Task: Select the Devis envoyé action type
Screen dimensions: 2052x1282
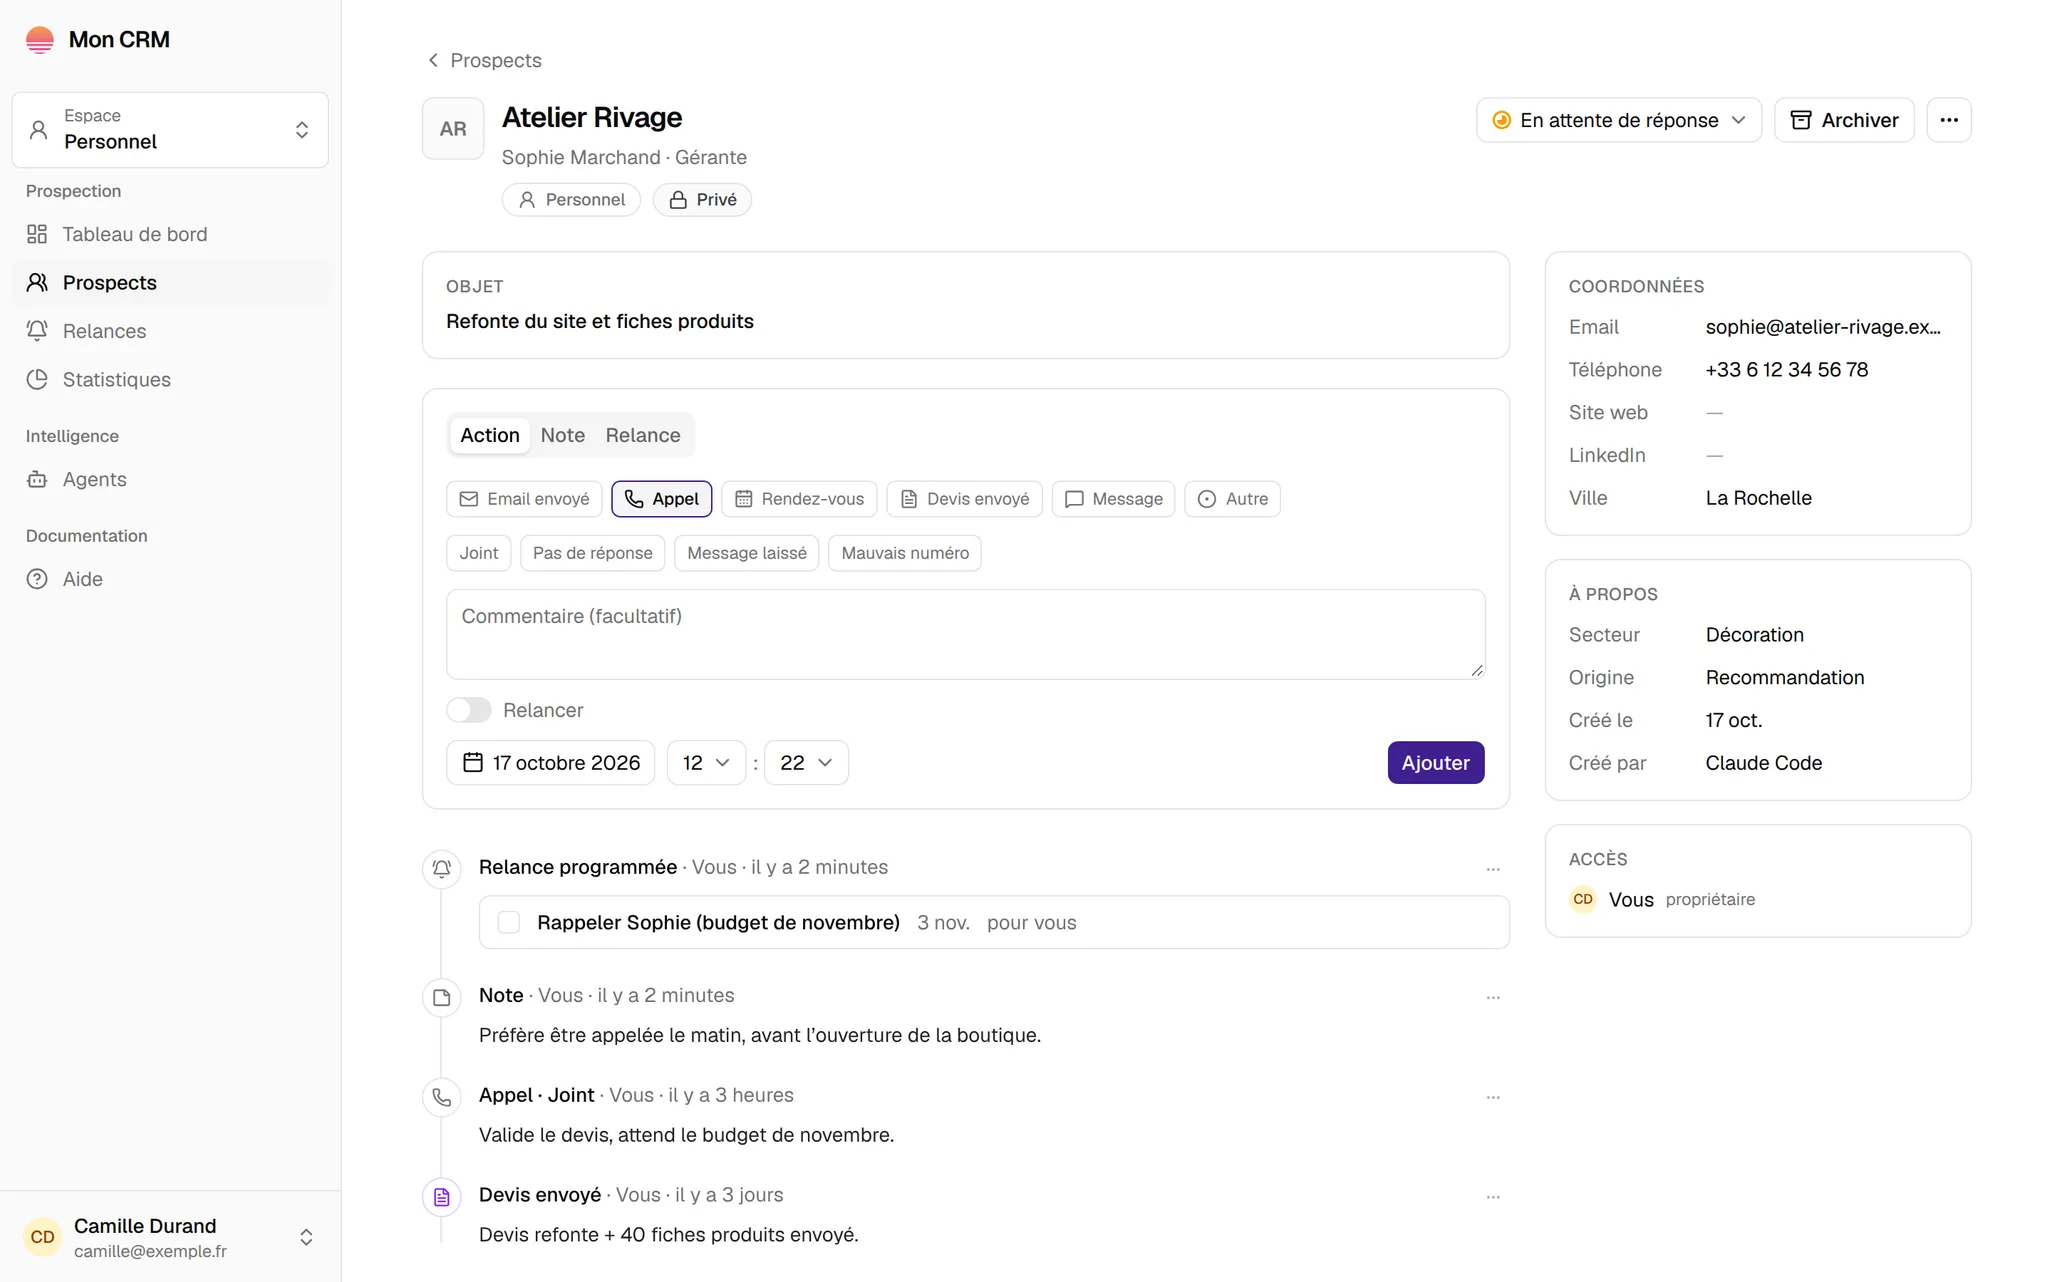Action: pos(965,499)
